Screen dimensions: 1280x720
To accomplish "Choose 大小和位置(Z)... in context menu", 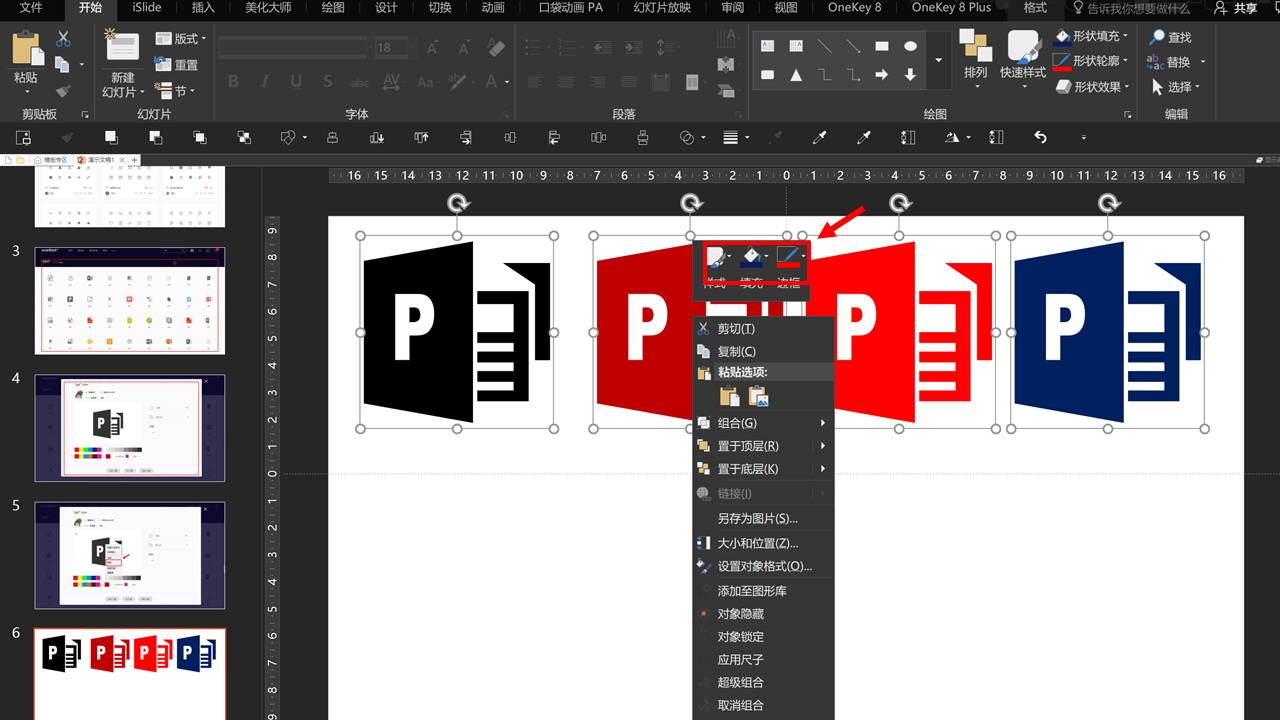I will click(763, 543).
